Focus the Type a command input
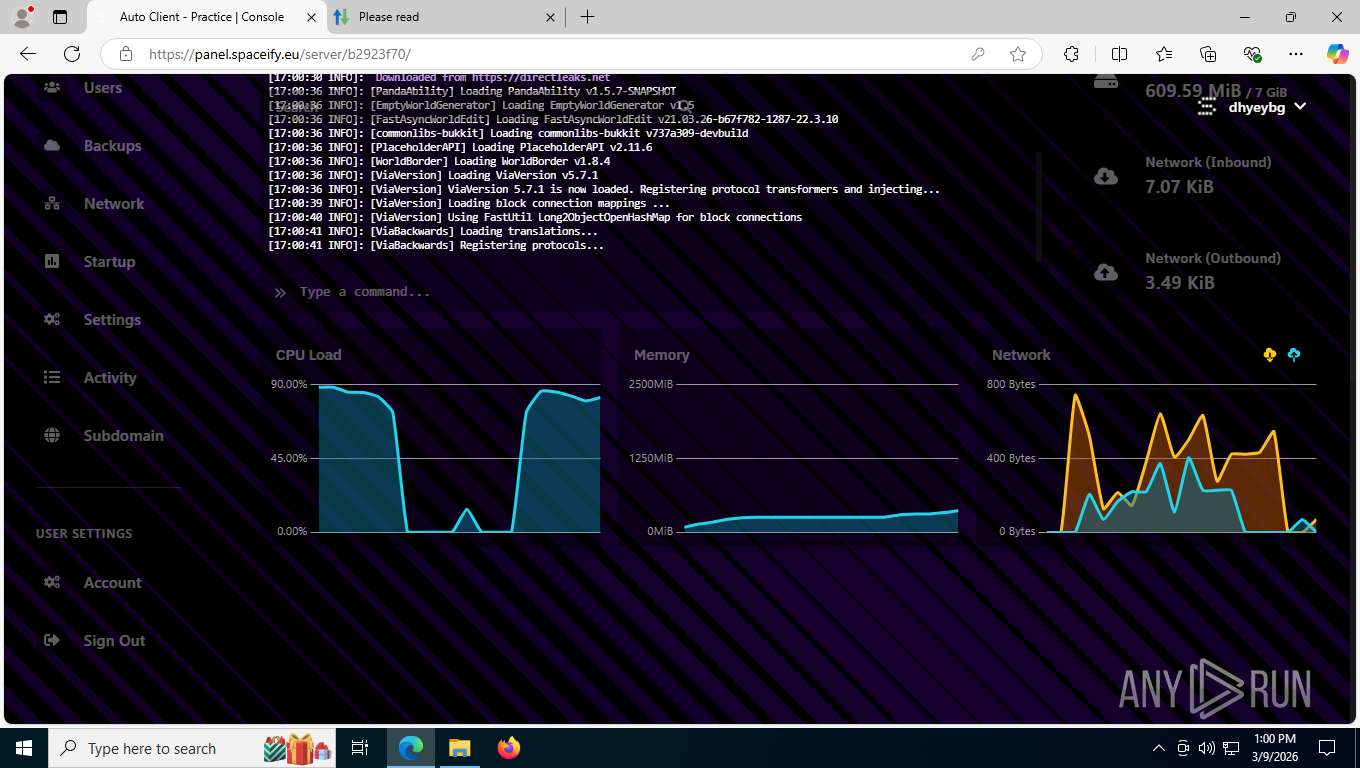The width and height of the screenshot is (1360, 768). 650,292
